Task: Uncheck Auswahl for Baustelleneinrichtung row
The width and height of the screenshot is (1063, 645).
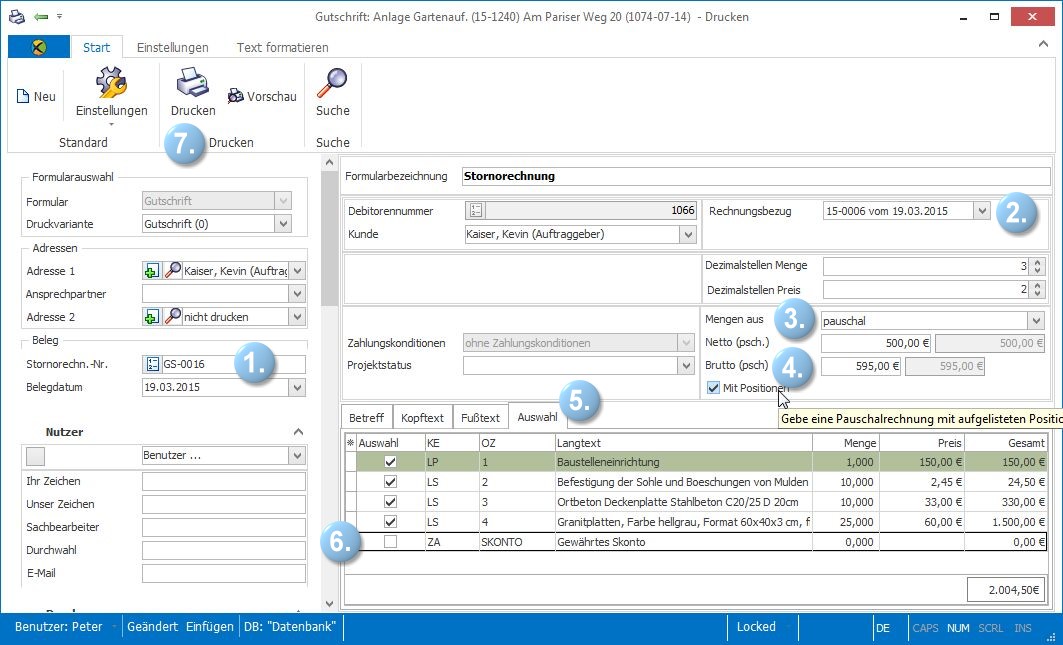Action: [390, 462]
